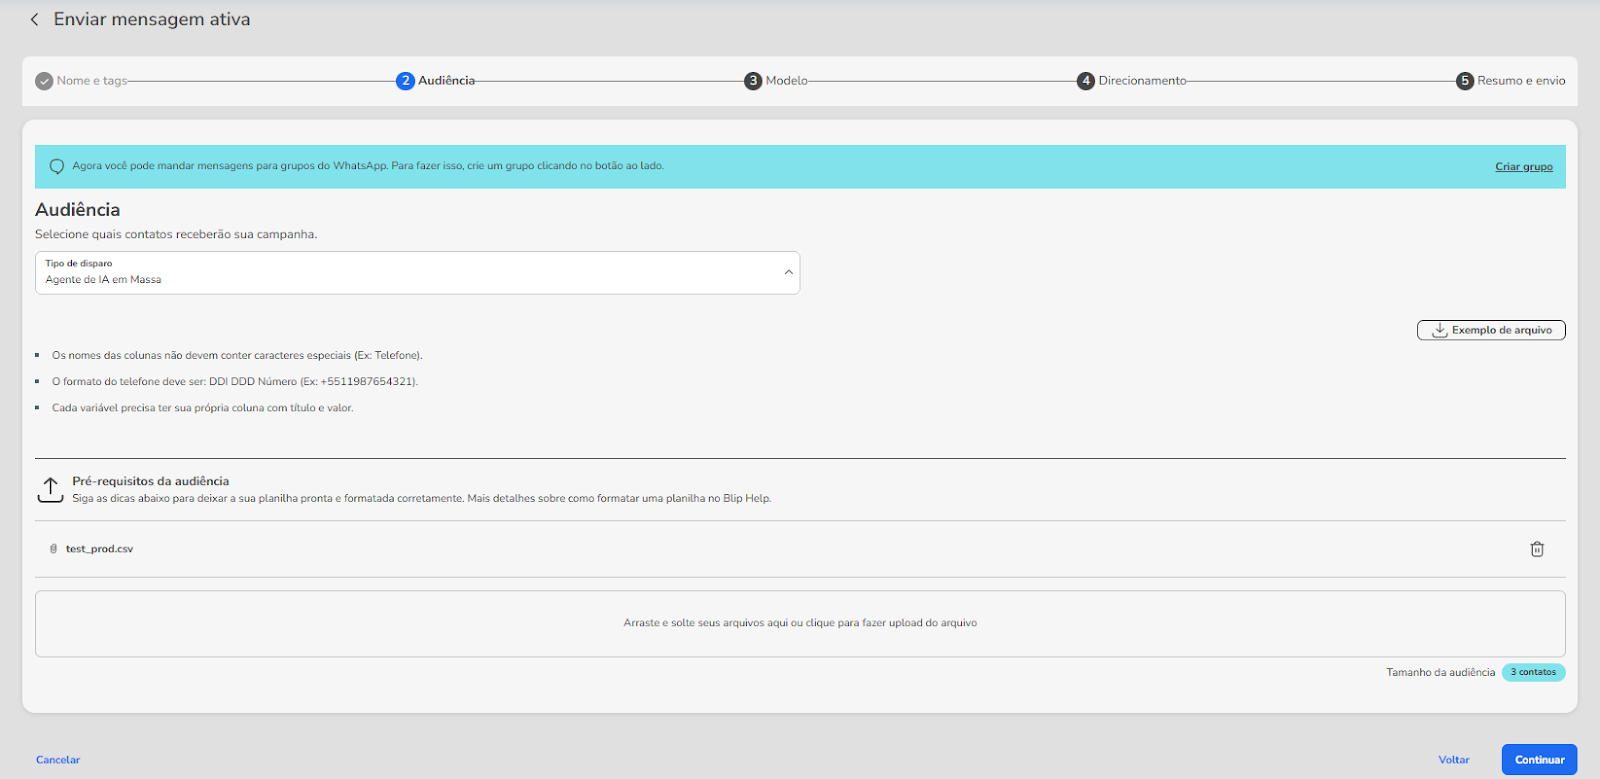Click the Voltar button

point(1454,760)
